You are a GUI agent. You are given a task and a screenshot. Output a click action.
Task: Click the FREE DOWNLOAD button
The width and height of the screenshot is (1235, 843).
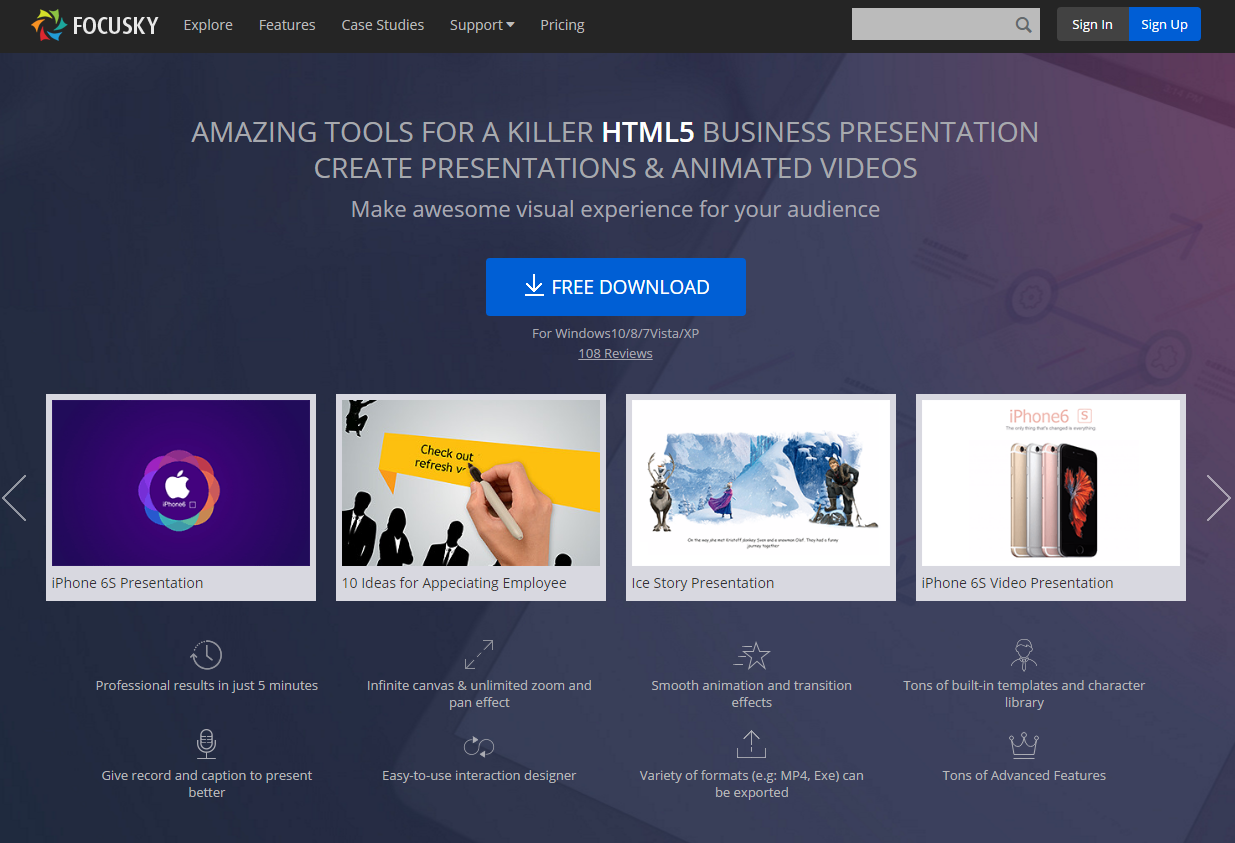coord(616,287)
